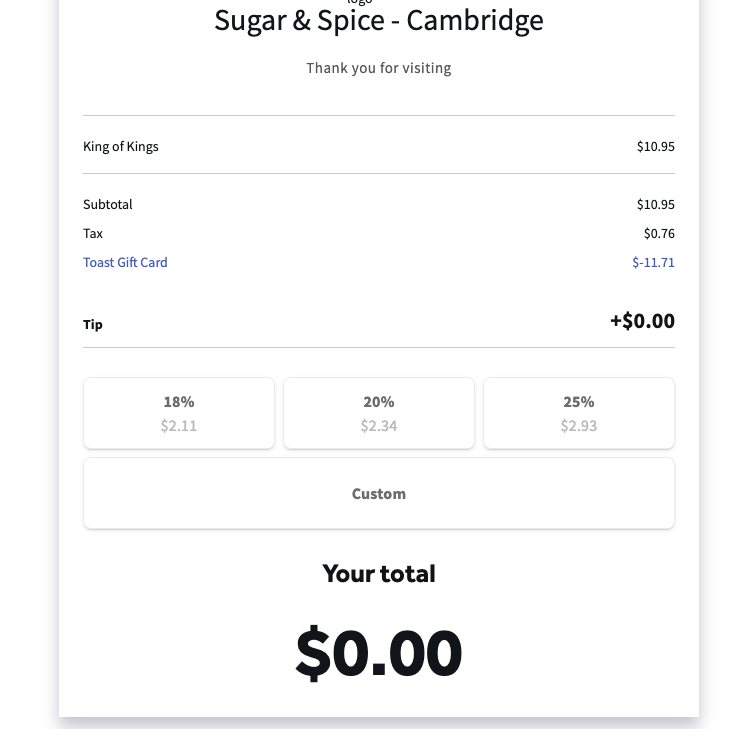This screenshot has width=749, height=729.
Task: Click the logo placeholder above the title
Action: pos(359,3)
